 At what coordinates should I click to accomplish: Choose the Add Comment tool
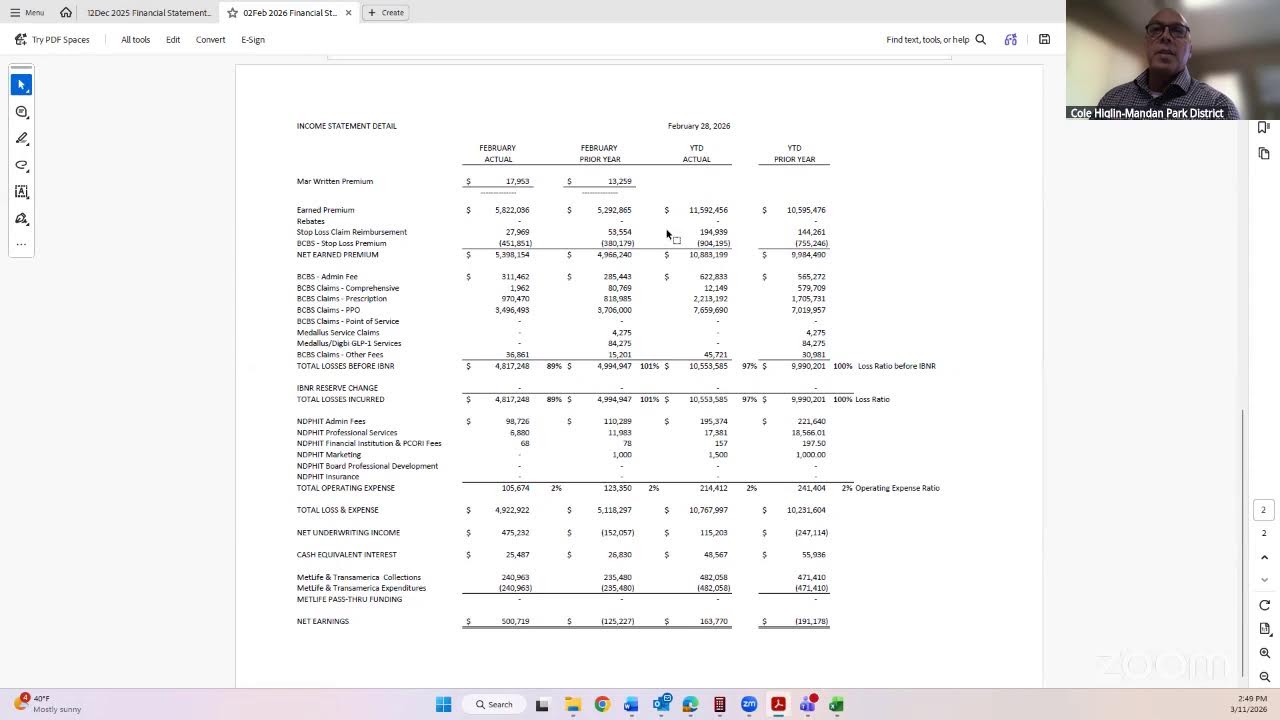pyautogui.click(x=22, y=112)
